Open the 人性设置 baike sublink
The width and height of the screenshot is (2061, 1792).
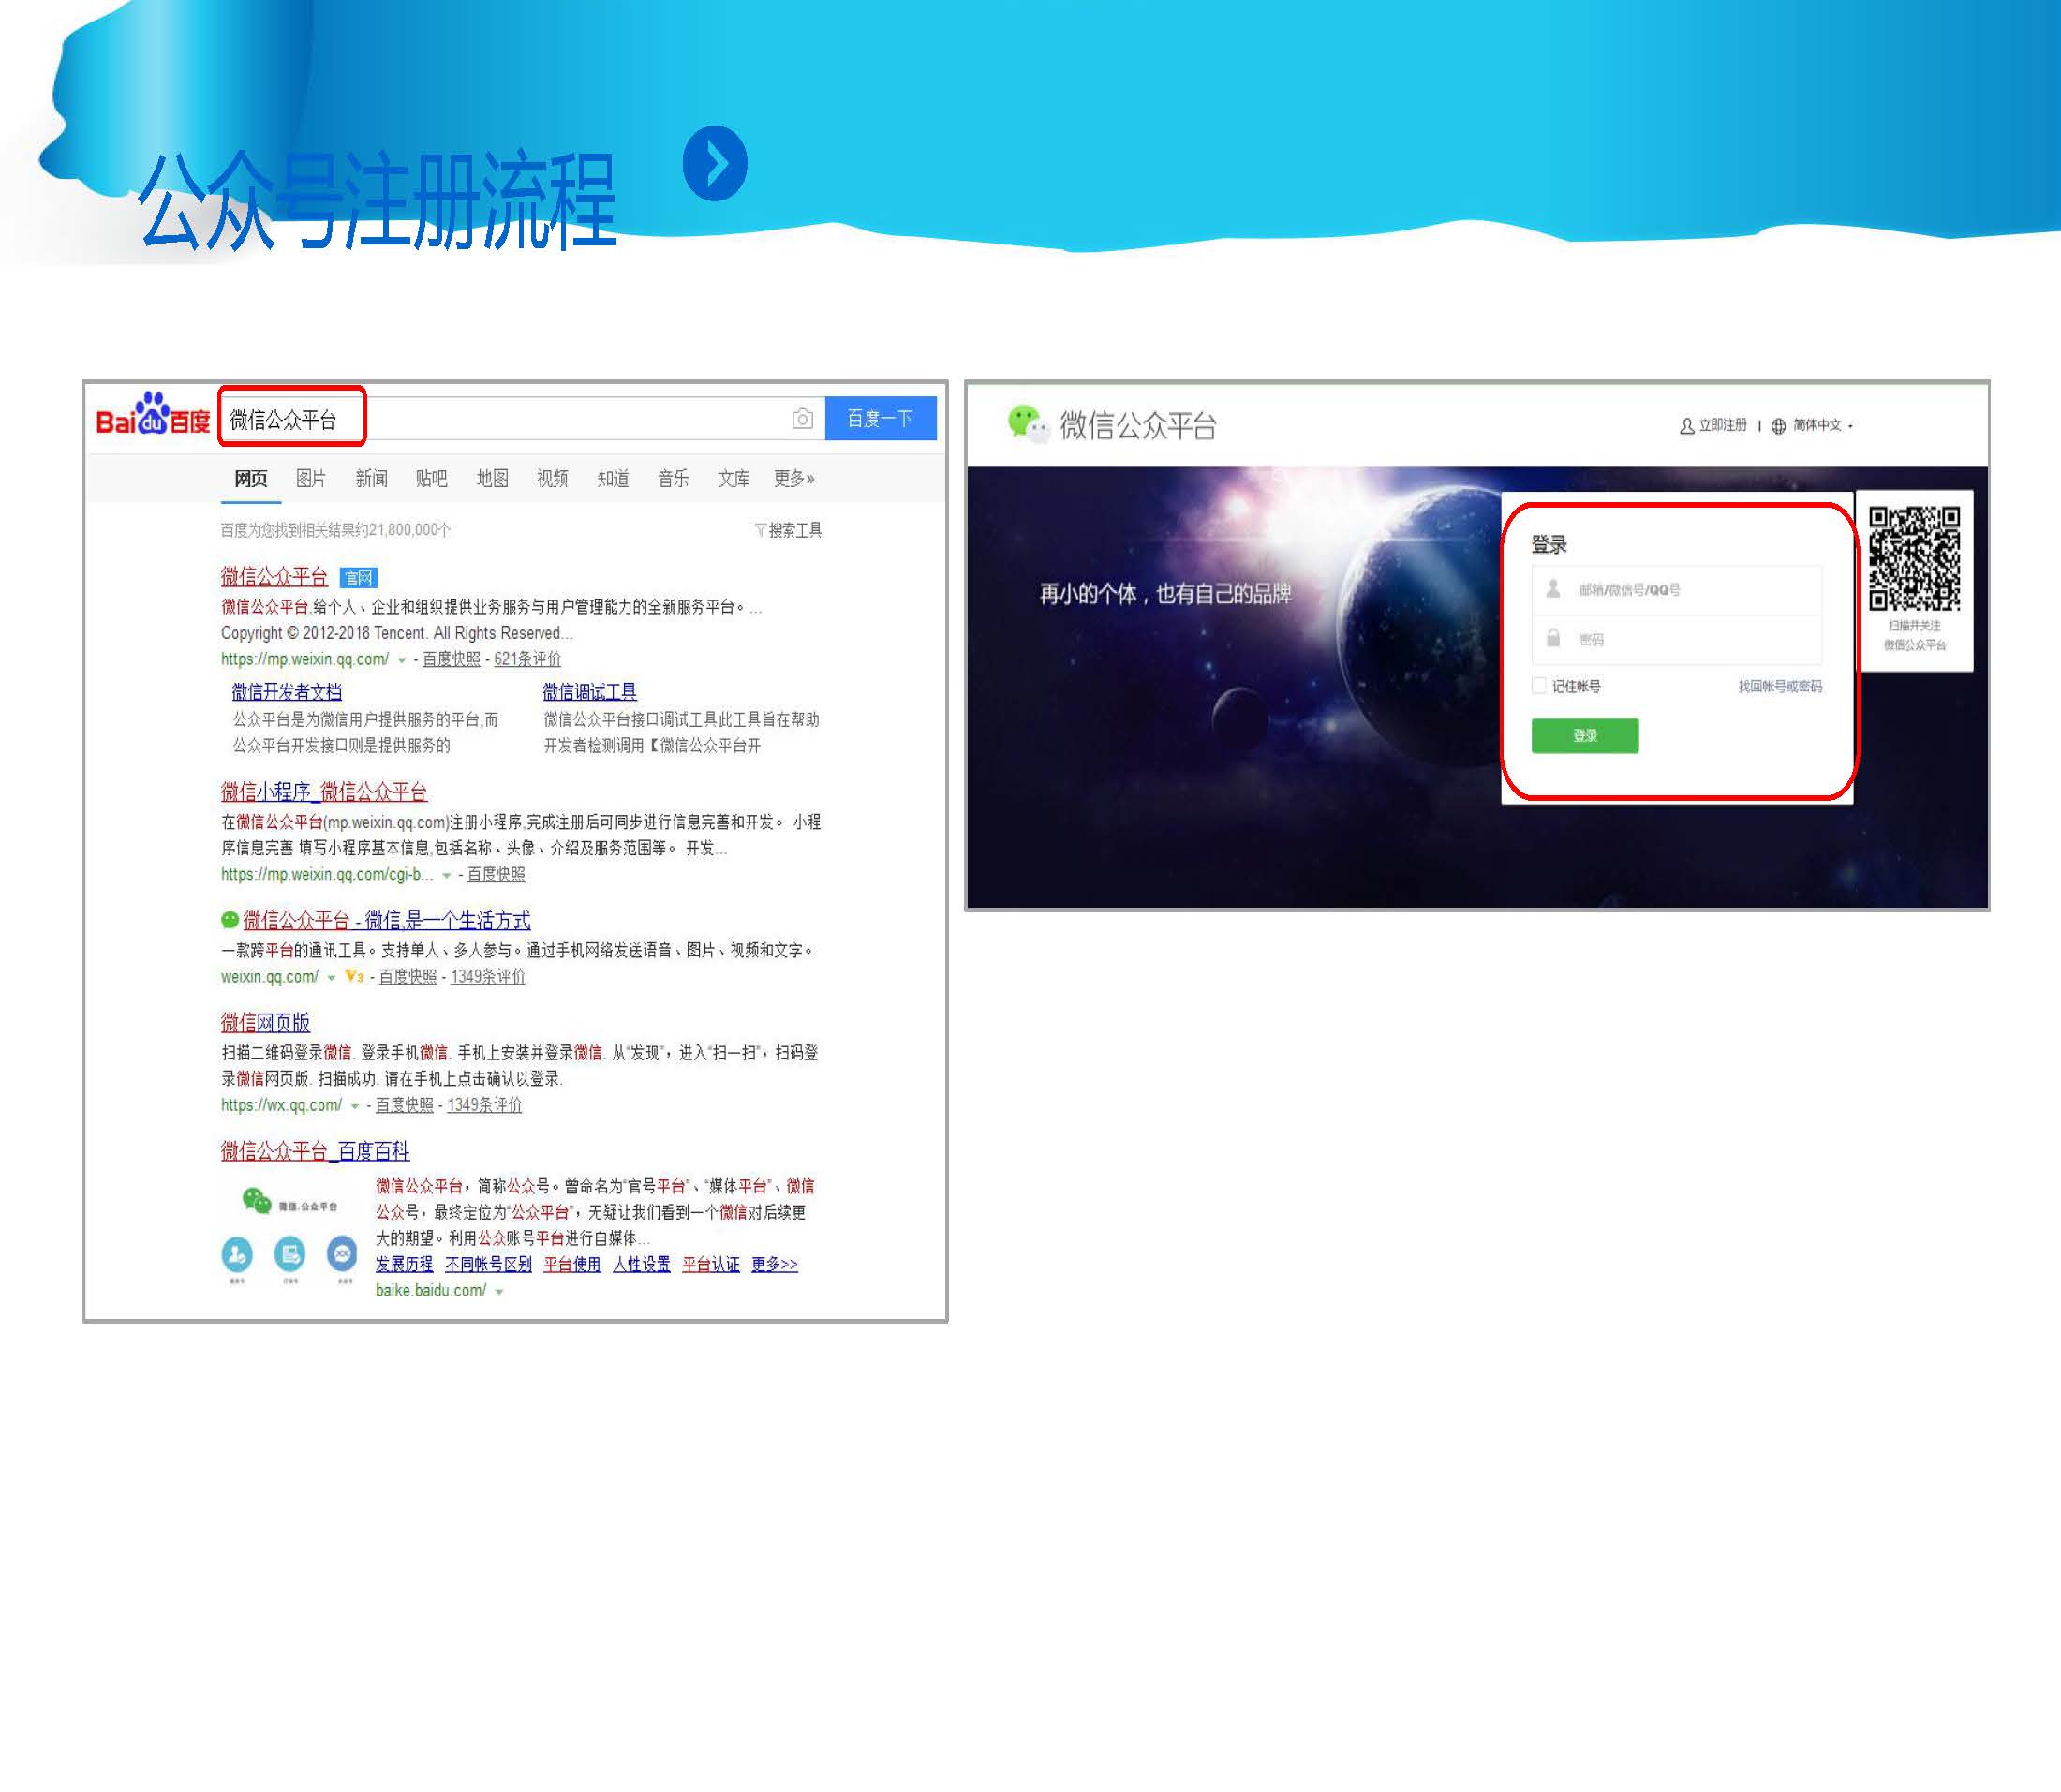pyautogui.click(x=642, y=1264)
